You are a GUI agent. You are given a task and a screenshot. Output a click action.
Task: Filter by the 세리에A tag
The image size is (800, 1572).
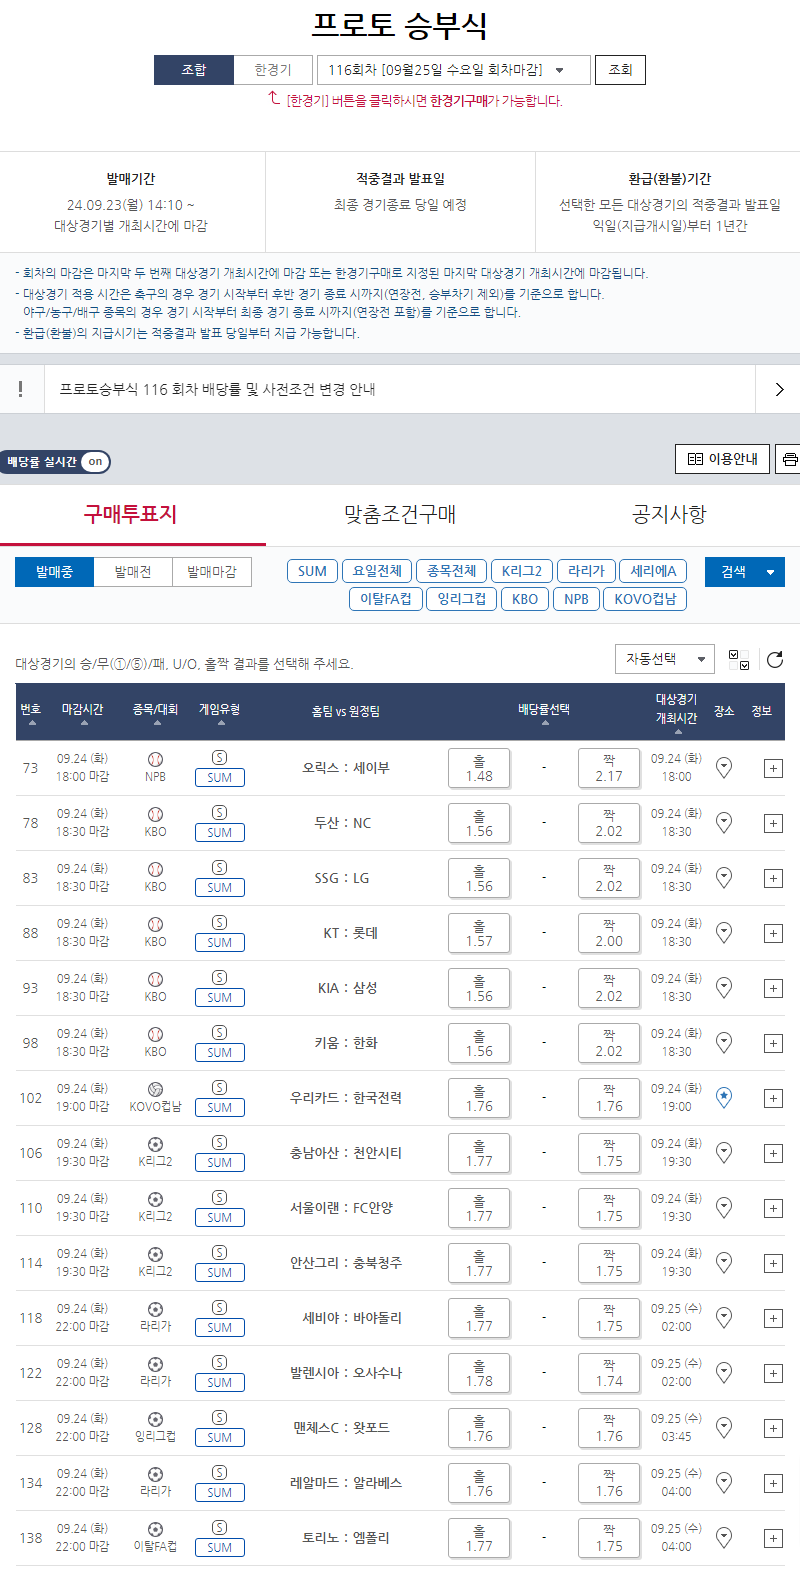pyautogui.click(x=653, y=571)
